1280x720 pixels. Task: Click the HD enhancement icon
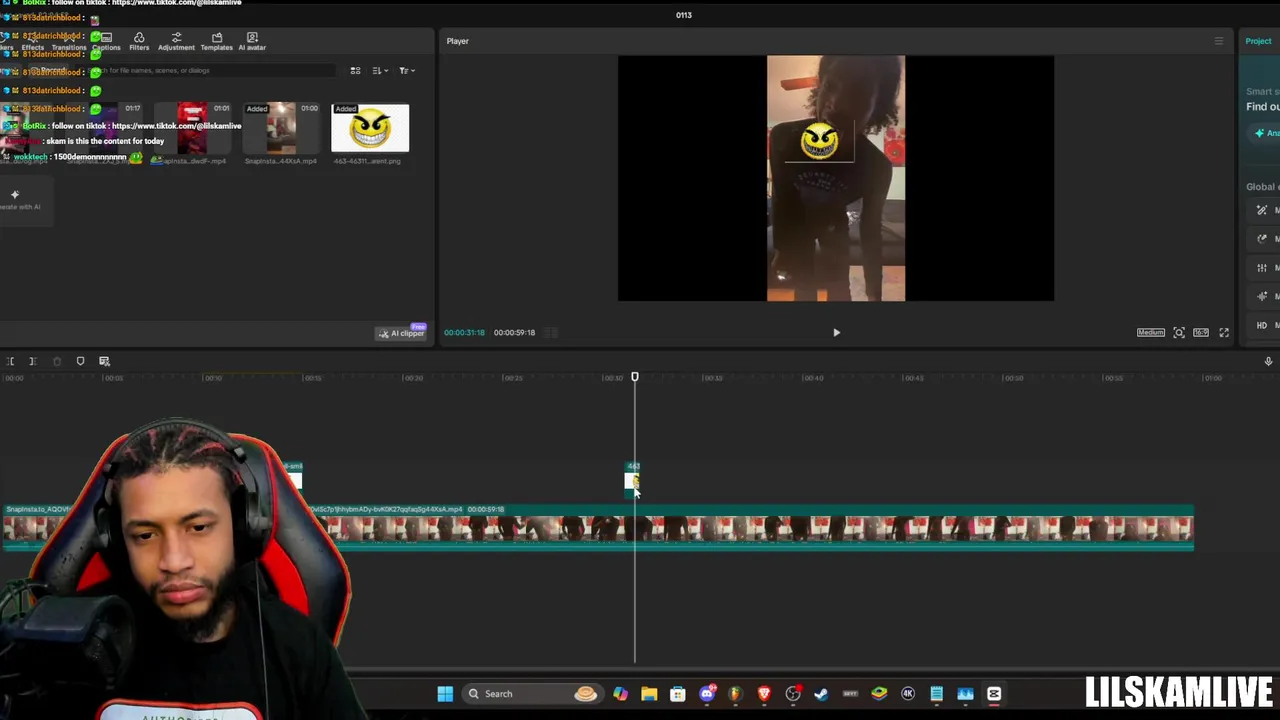coord(1262,326)
